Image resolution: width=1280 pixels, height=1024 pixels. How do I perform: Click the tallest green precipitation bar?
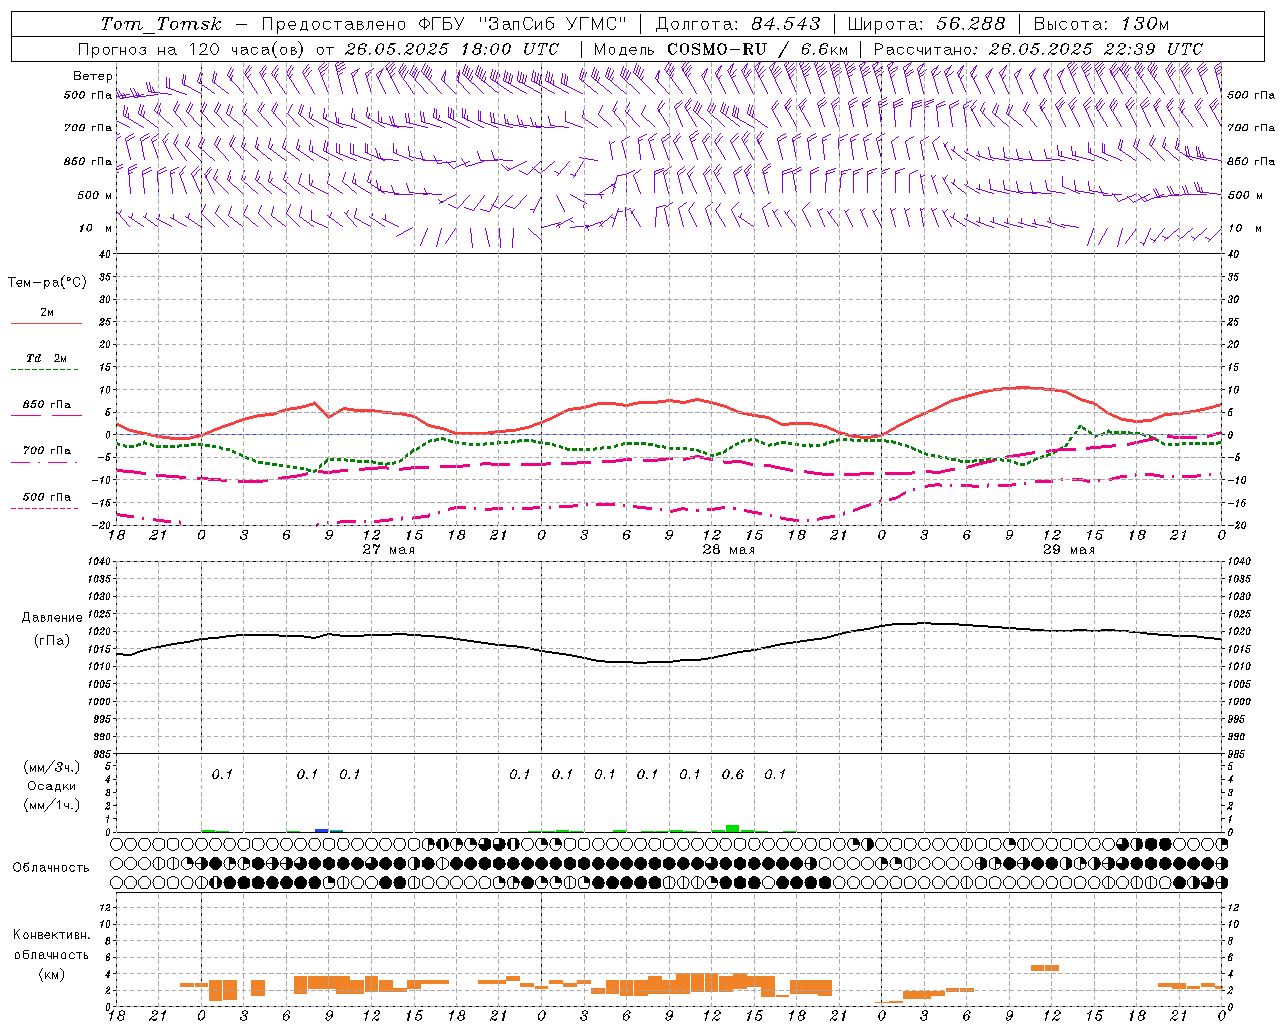(x=733, y=828)
